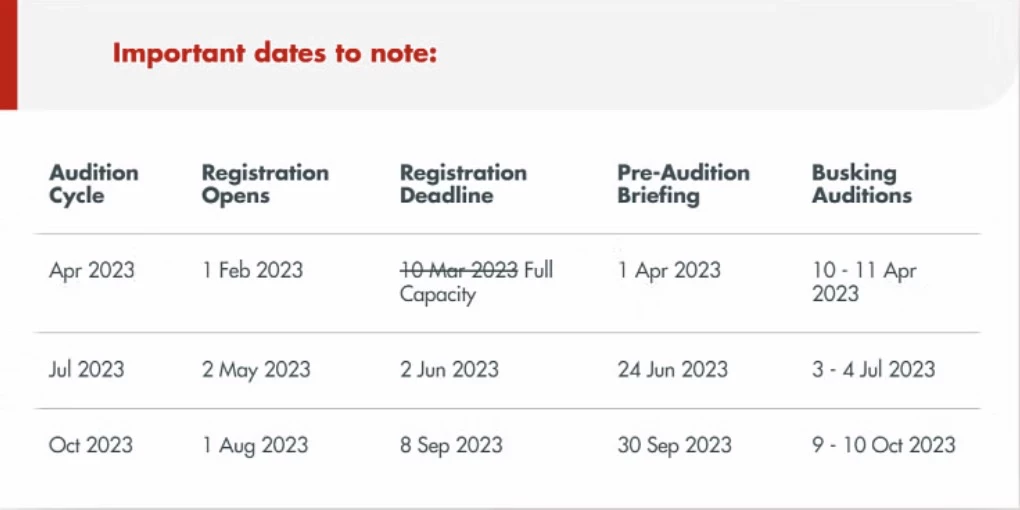This screenshot has height=510, width=1020.
Task: Click the Apr 2023 audition cycle cell
Action: (92, 270)
